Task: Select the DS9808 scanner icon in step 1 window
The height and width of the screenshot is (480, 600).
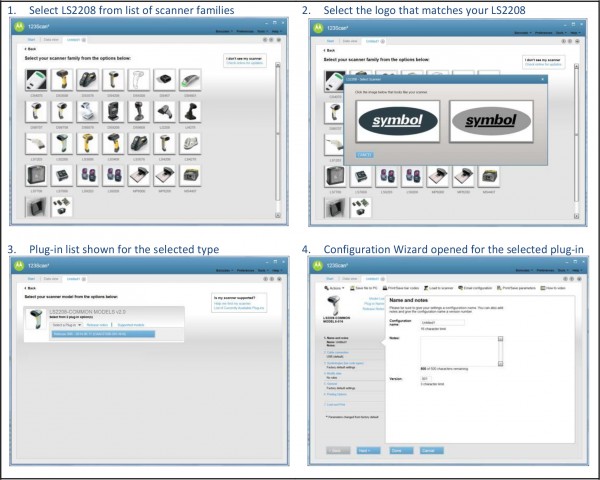Action: click(139, 111)
